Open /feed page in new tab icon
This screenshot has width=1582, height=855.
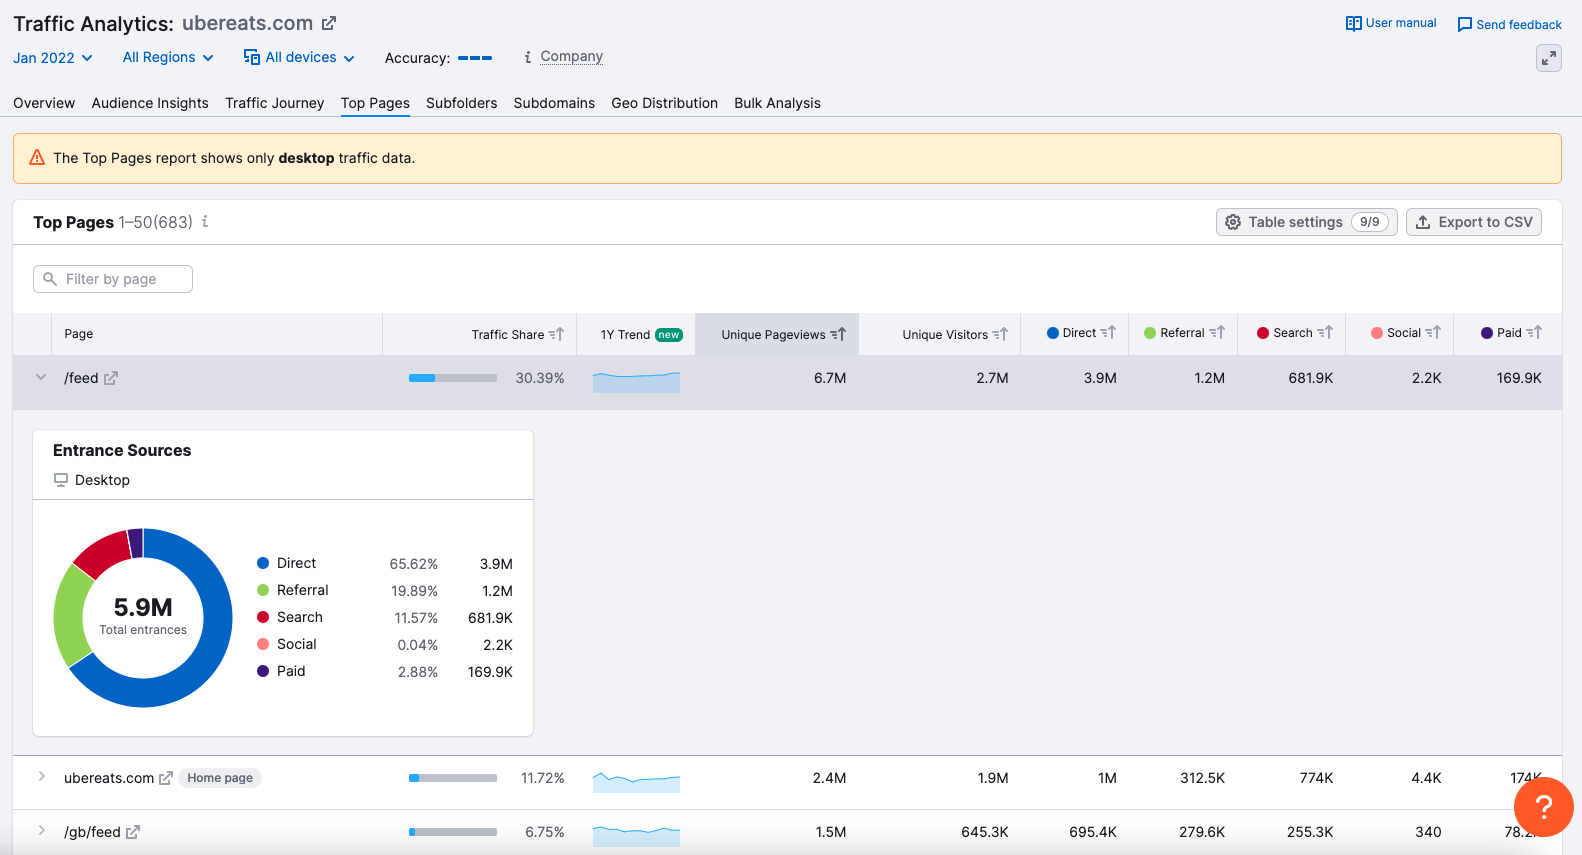[111, 378]
